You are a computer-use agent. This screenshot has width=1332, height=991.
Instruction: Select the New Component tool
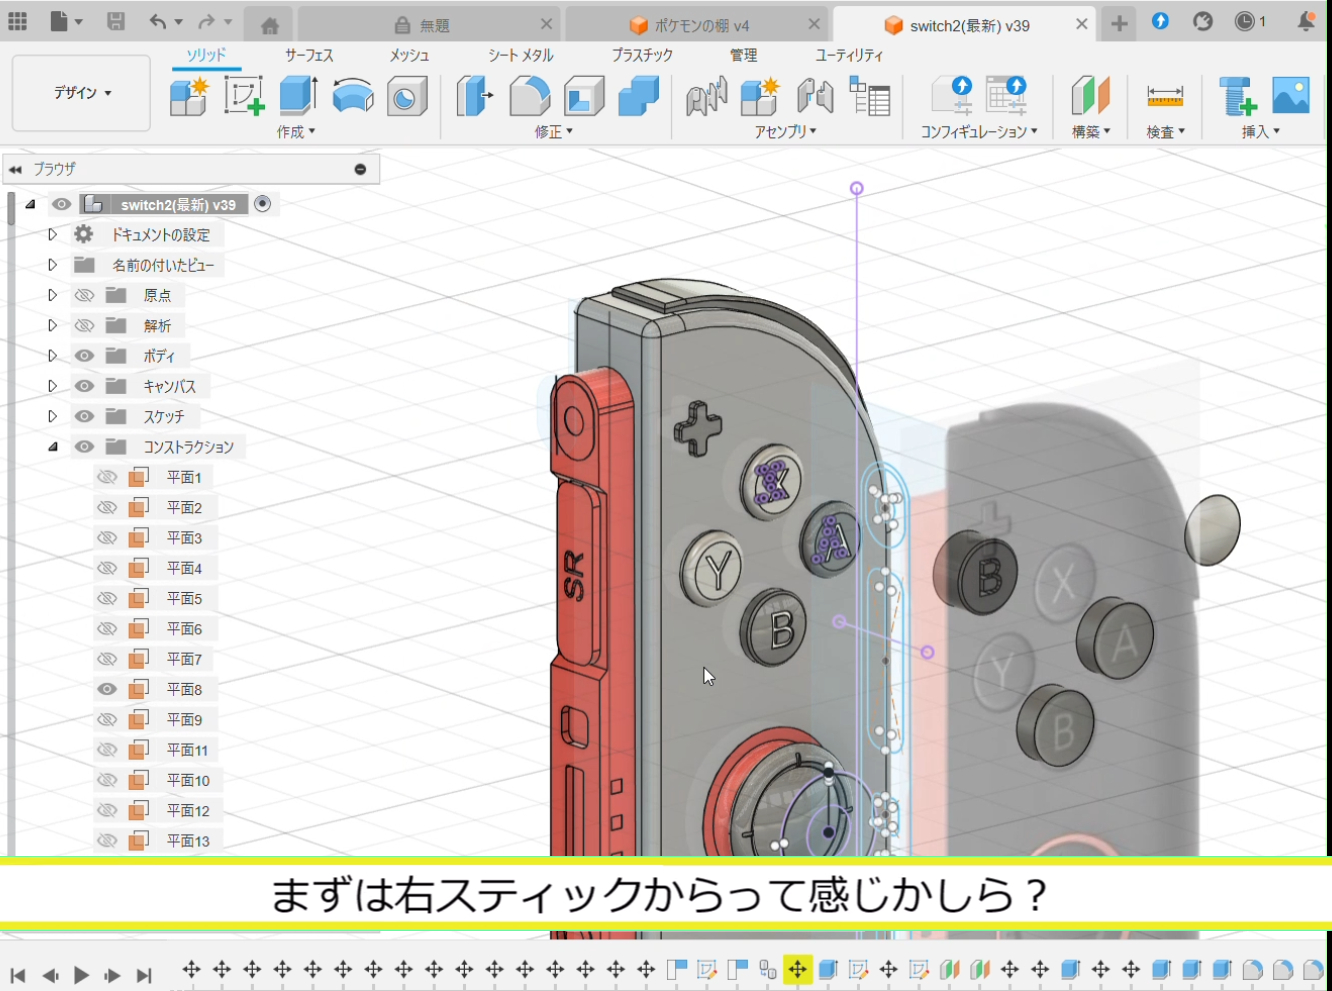point(189,97)
